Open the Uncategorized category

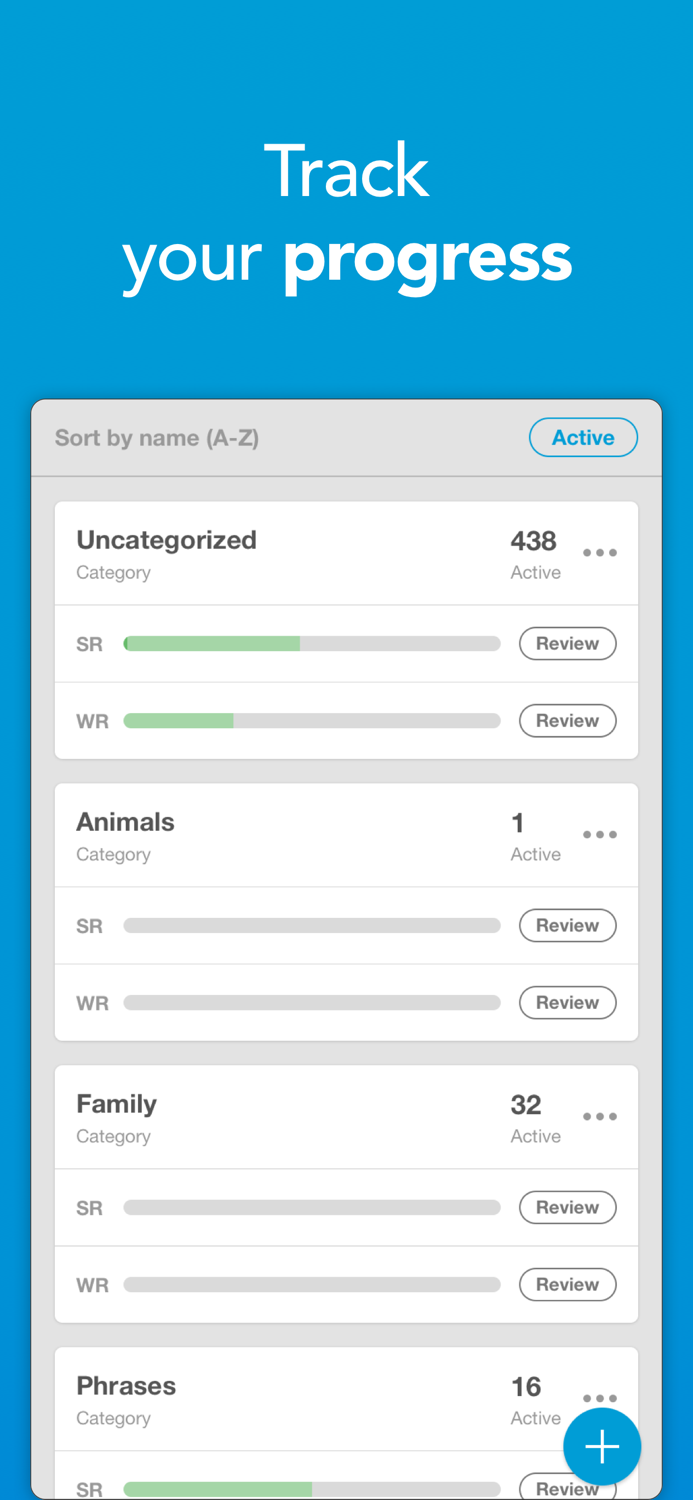coord(166,540)
